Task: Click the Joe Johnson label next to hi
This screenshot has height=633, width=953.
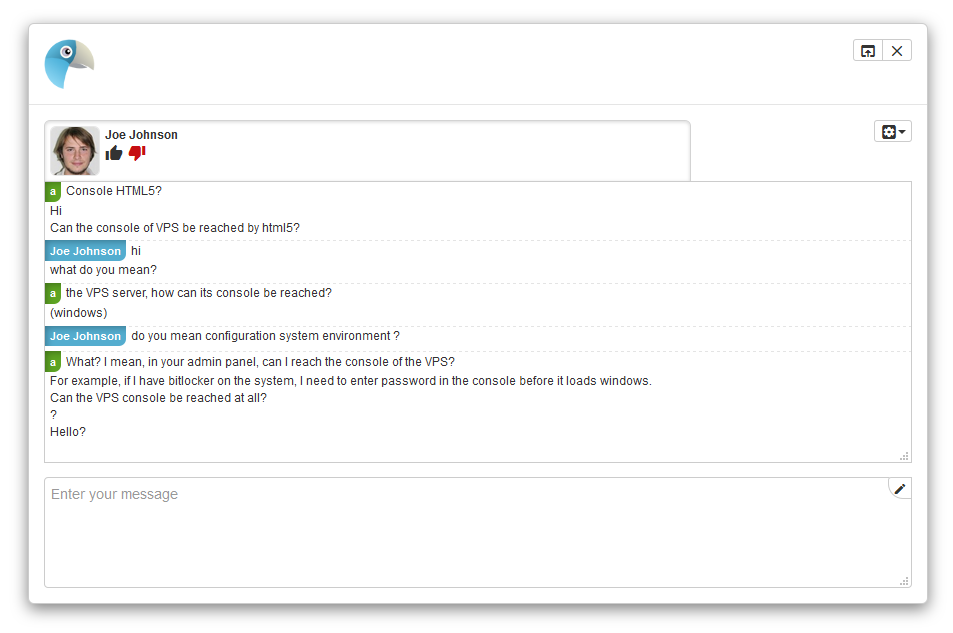Action: (85, 251)
